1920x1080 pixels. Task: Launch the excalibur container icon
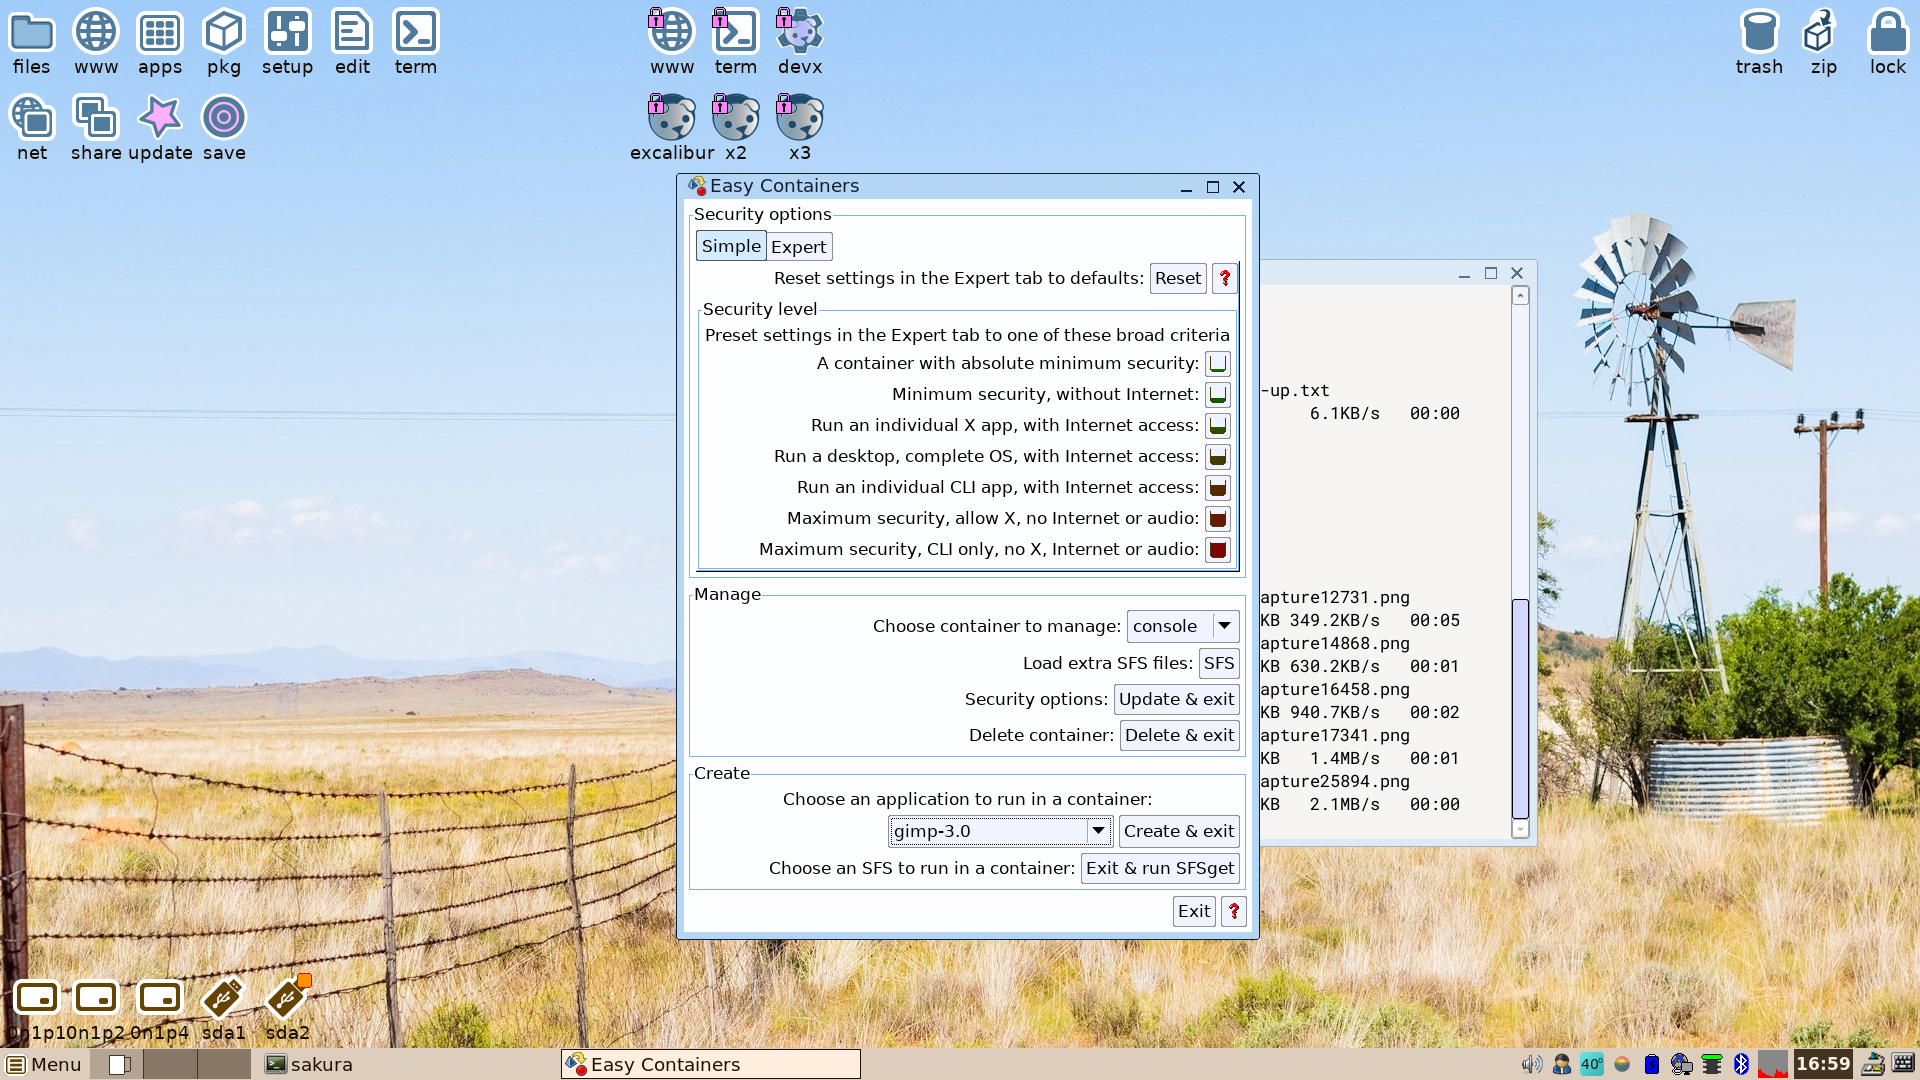click(672, 128)
